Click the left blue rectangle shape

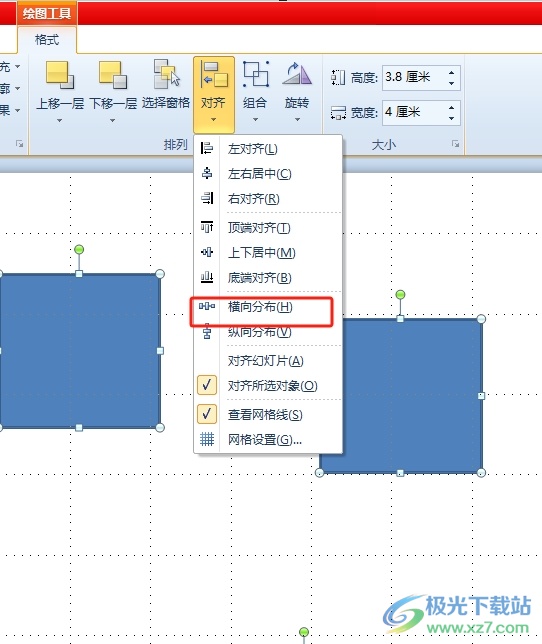coord(80,350)
